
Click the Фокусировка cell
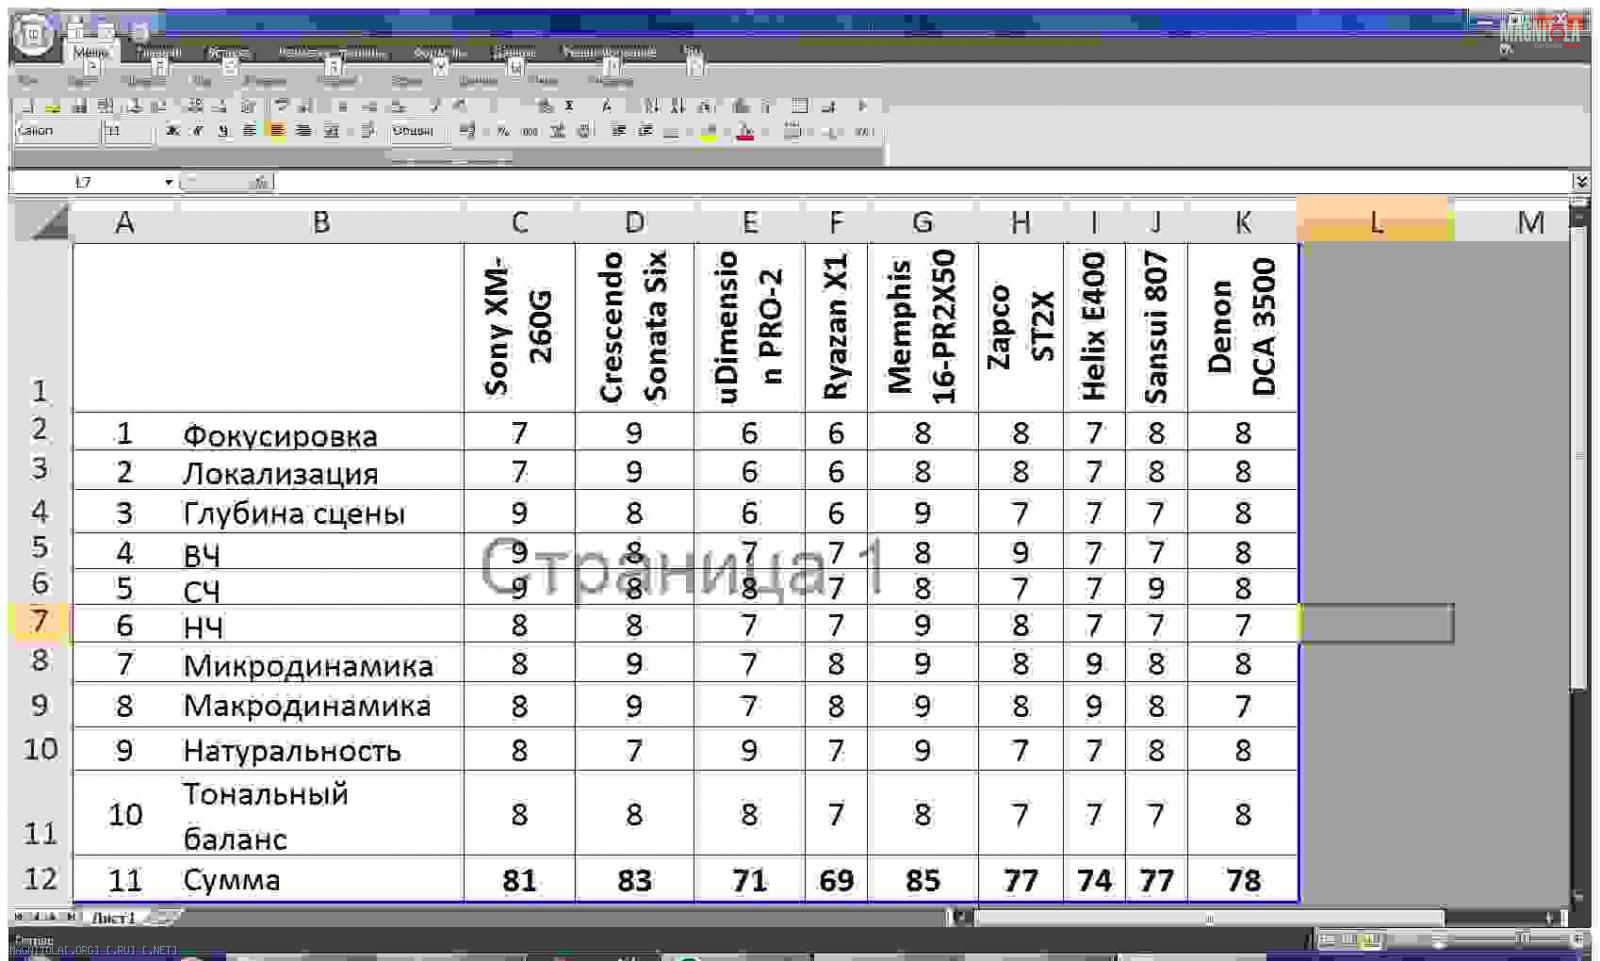point(320,433)
